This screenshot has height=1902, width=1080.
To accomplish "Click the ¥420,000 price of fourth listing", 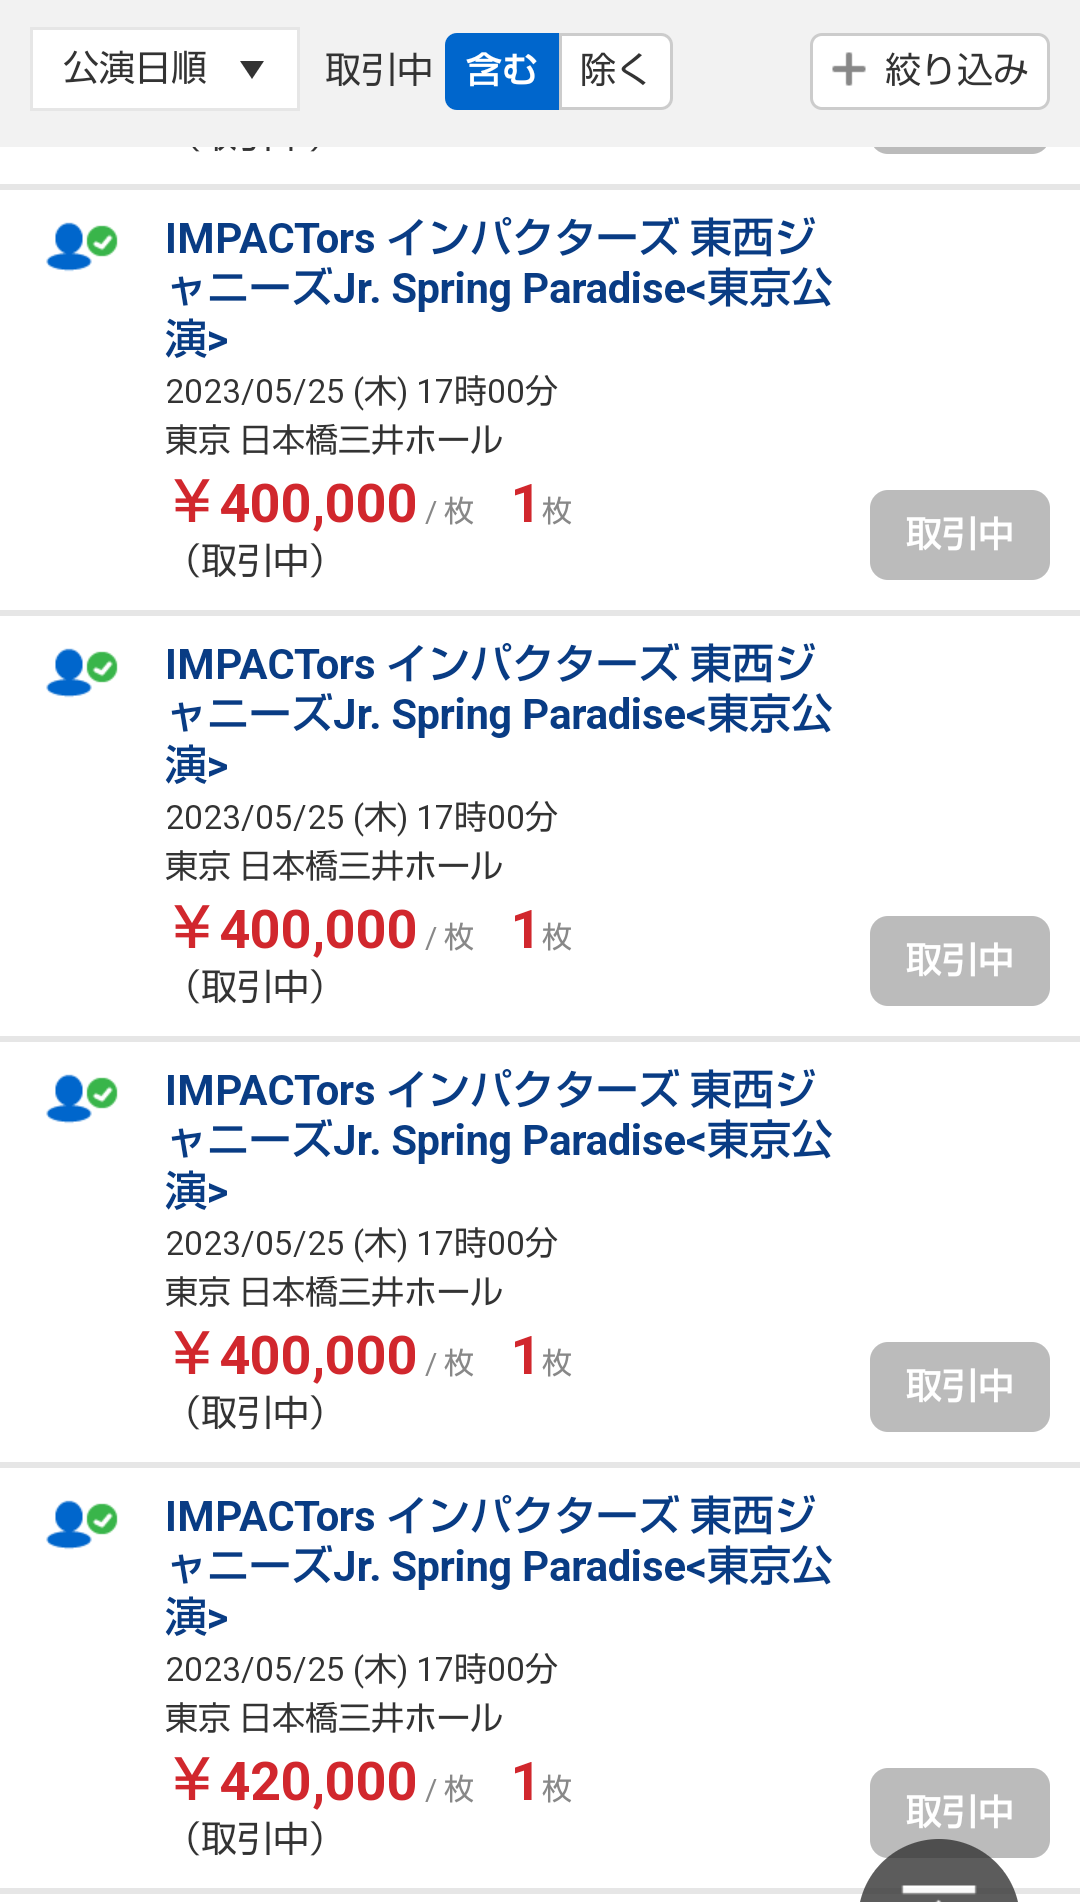I will (x=296, y=1782).
